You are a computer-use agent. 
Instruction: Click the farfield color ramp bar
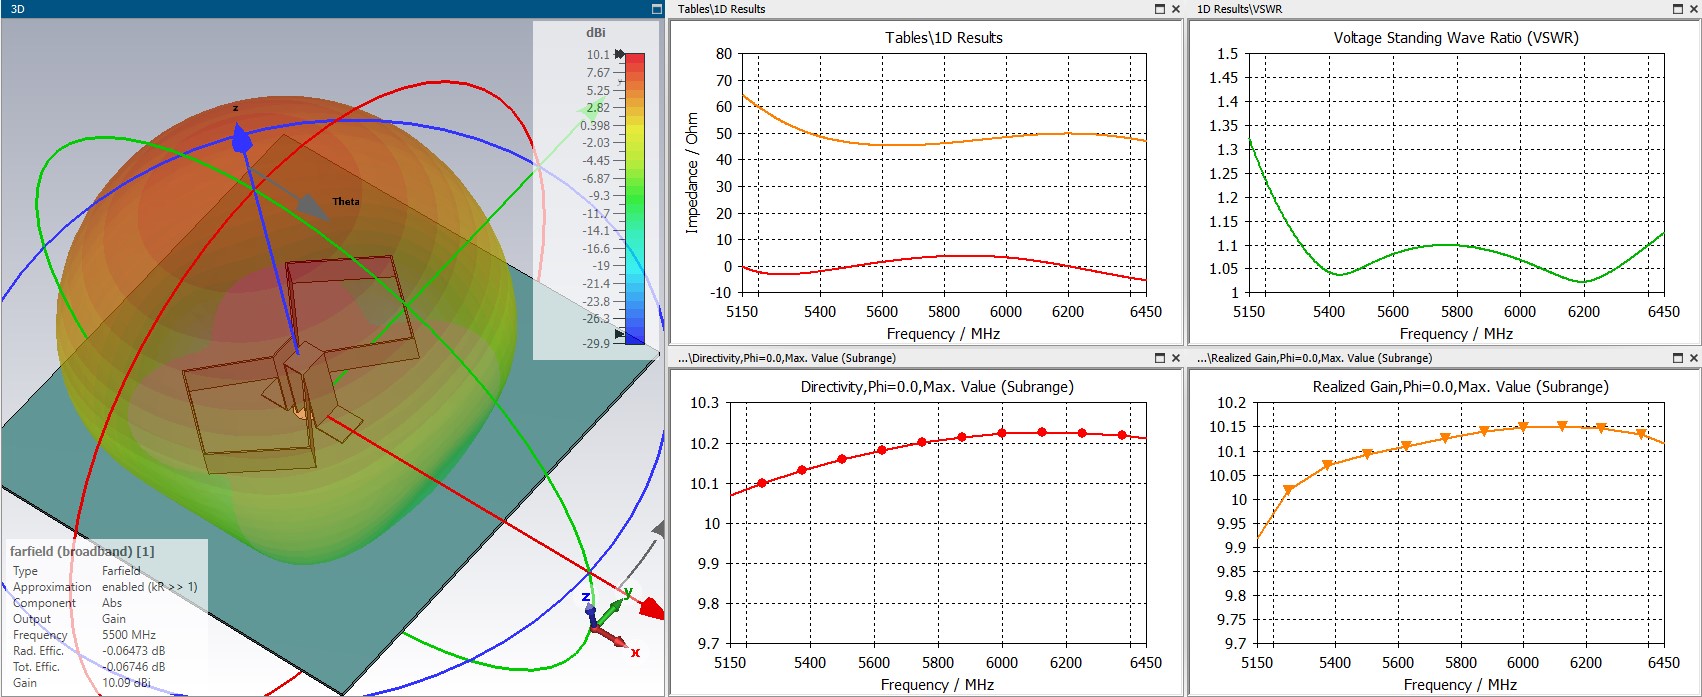635,198
